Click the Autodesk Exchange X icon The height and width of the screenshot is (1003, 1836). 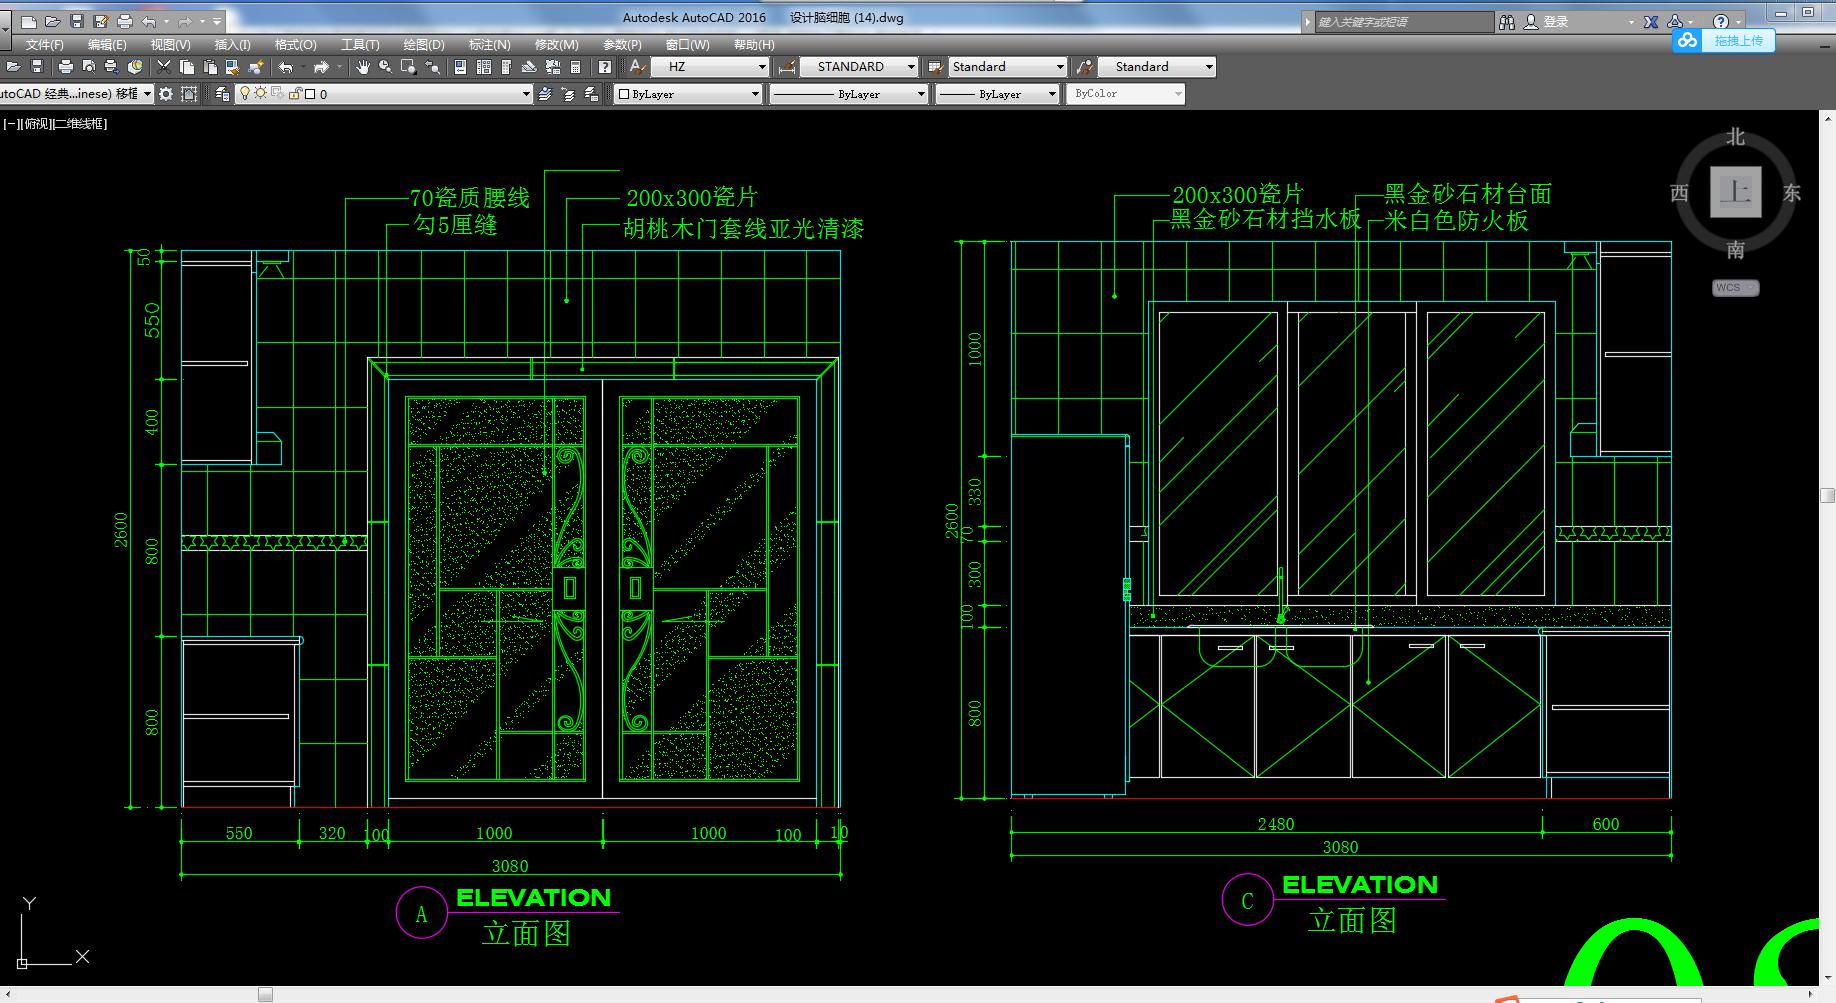coord(1651,22)
